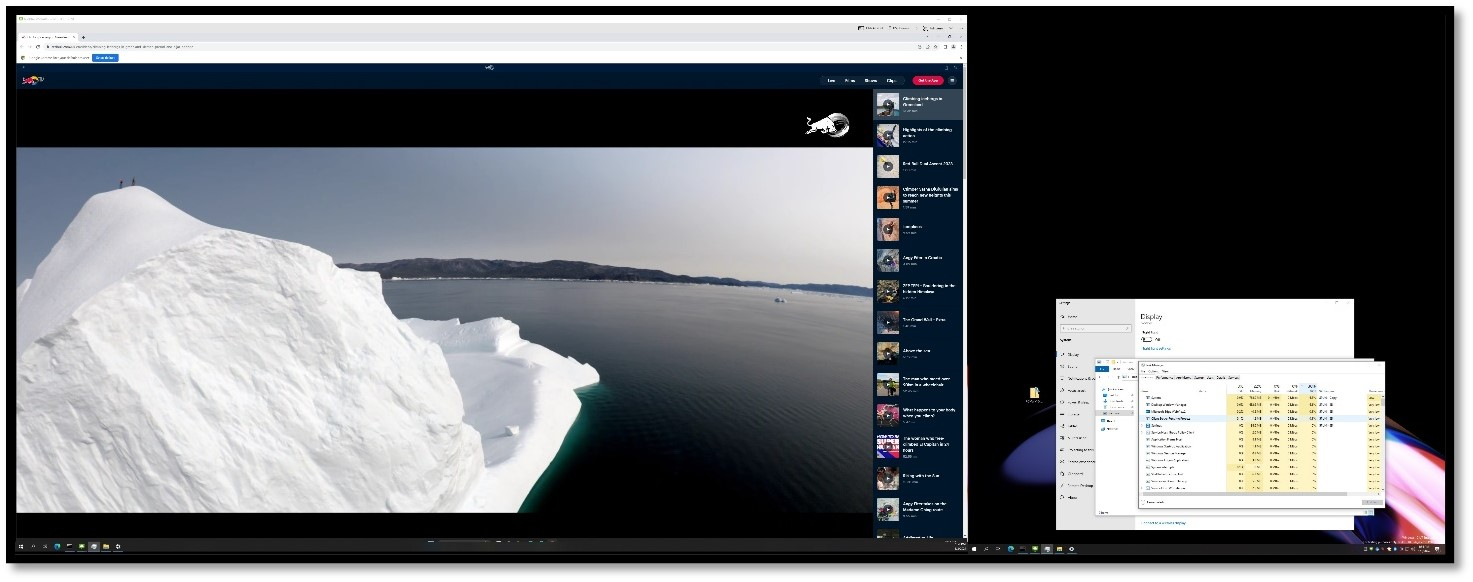Open Night light settings link
The width and height of the screenshot is (1473, 582).
point(1154,348)
